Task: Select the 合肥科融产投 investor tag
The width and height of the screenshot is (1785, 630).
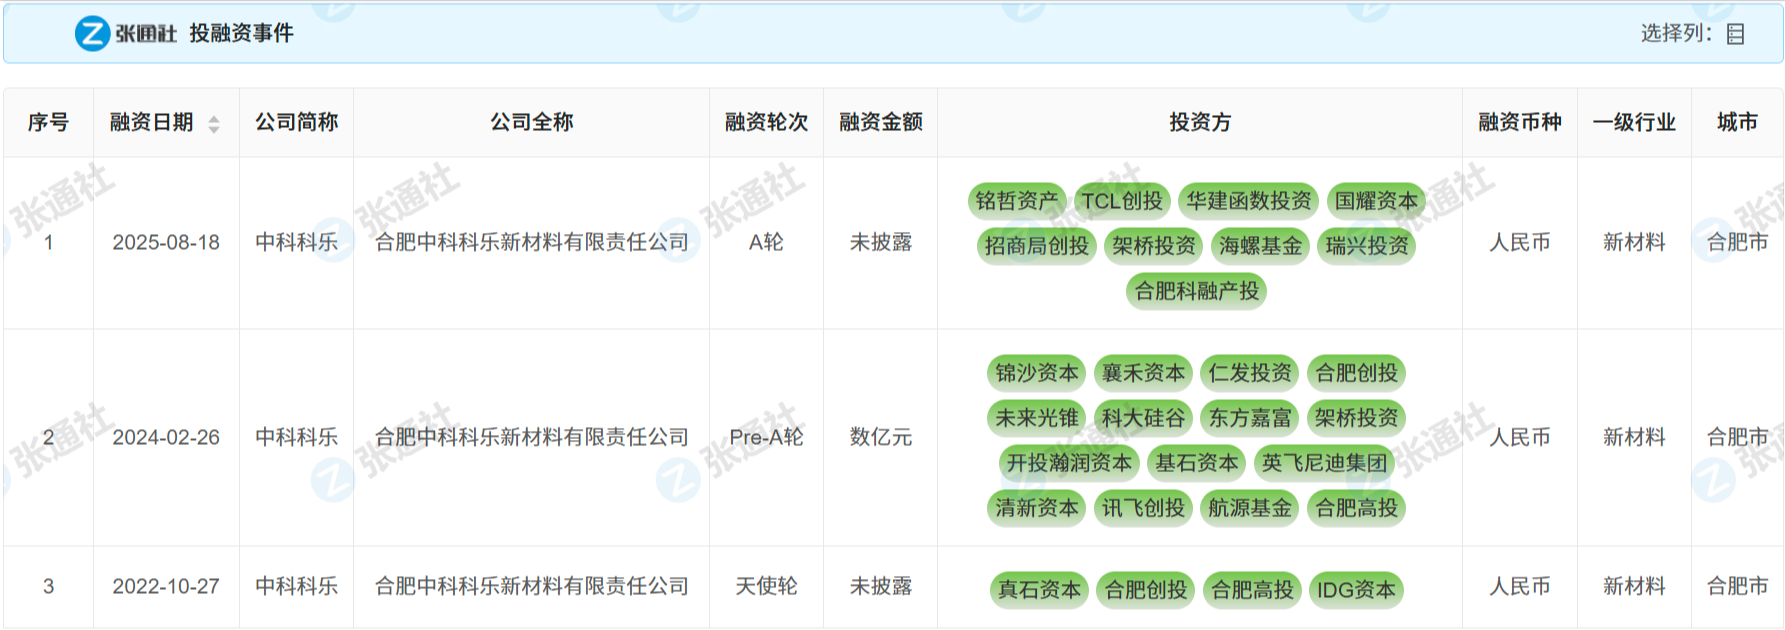Action: (1197, 291)
